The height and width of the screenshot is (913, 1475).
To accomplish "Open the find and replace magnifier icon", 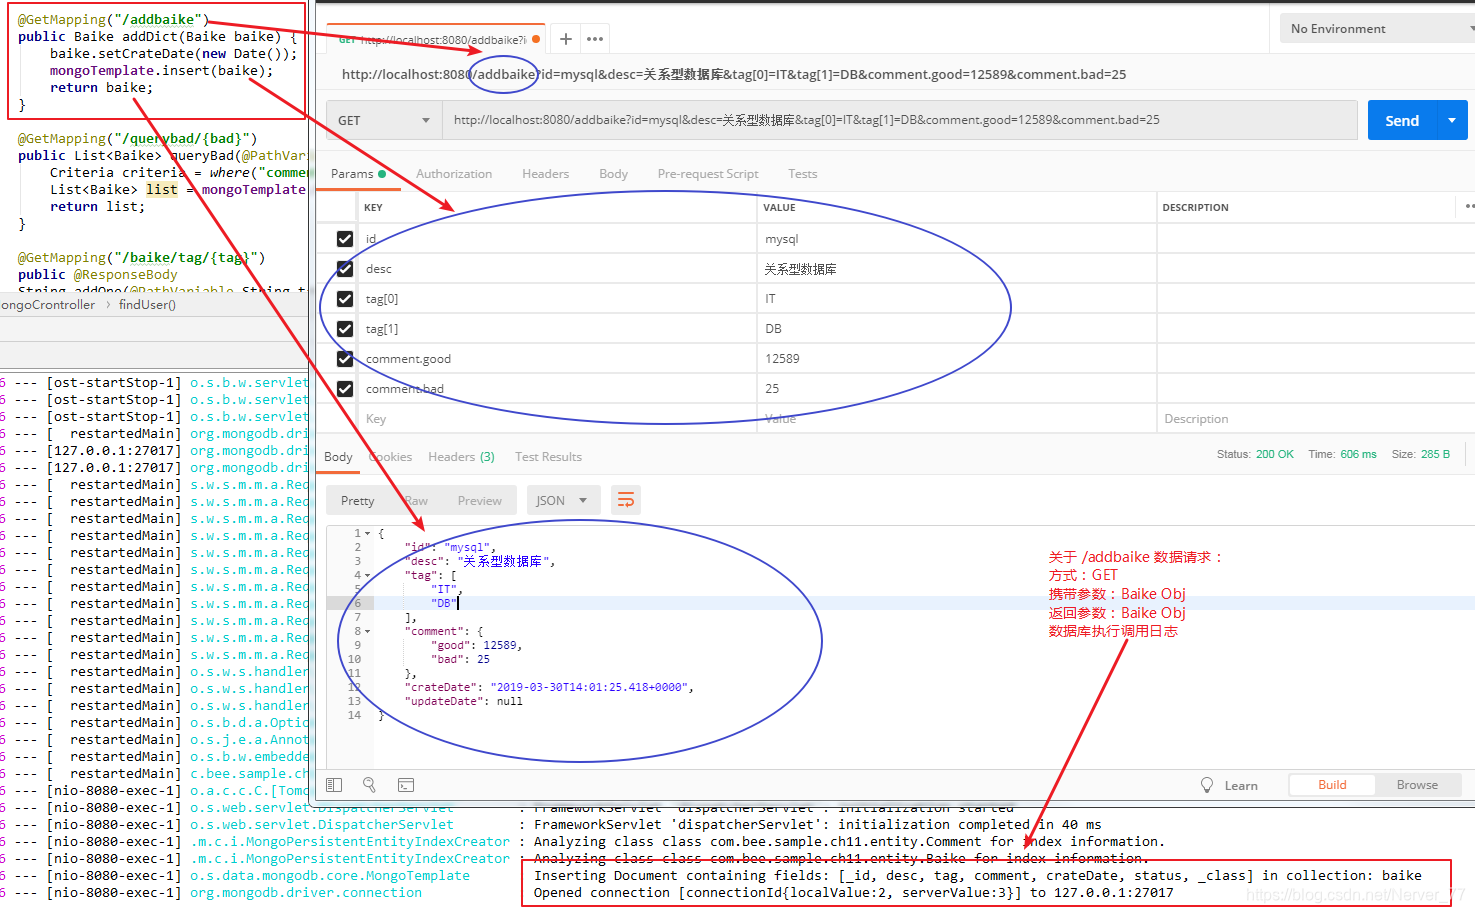I will (369, 785).
